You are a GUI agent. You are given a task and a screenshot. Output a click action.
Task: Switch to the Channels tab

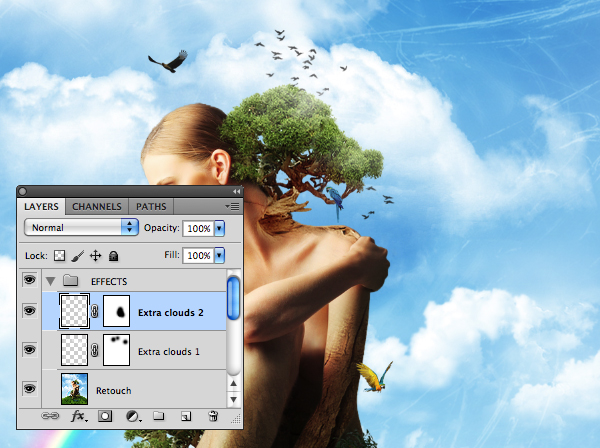pos(96,207)
